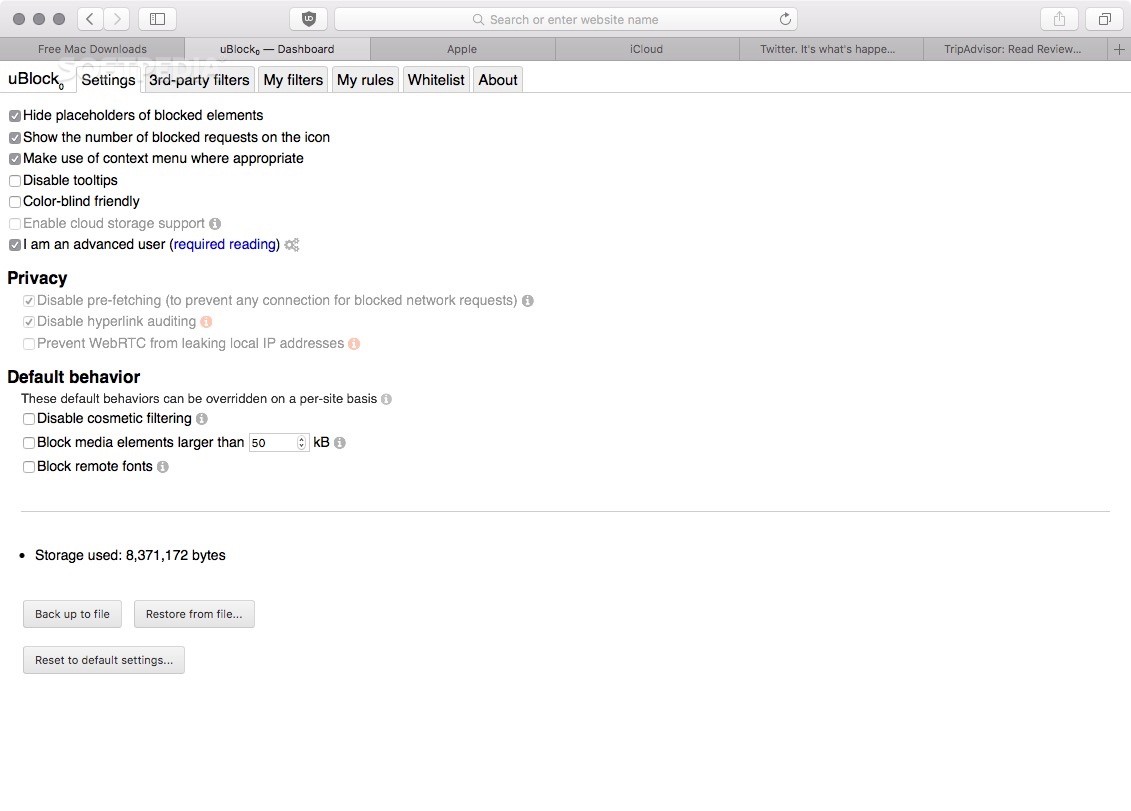Open advanced settings via the gear icon
The width and height of the screenshot is (1131, 811).
(291, 244)
